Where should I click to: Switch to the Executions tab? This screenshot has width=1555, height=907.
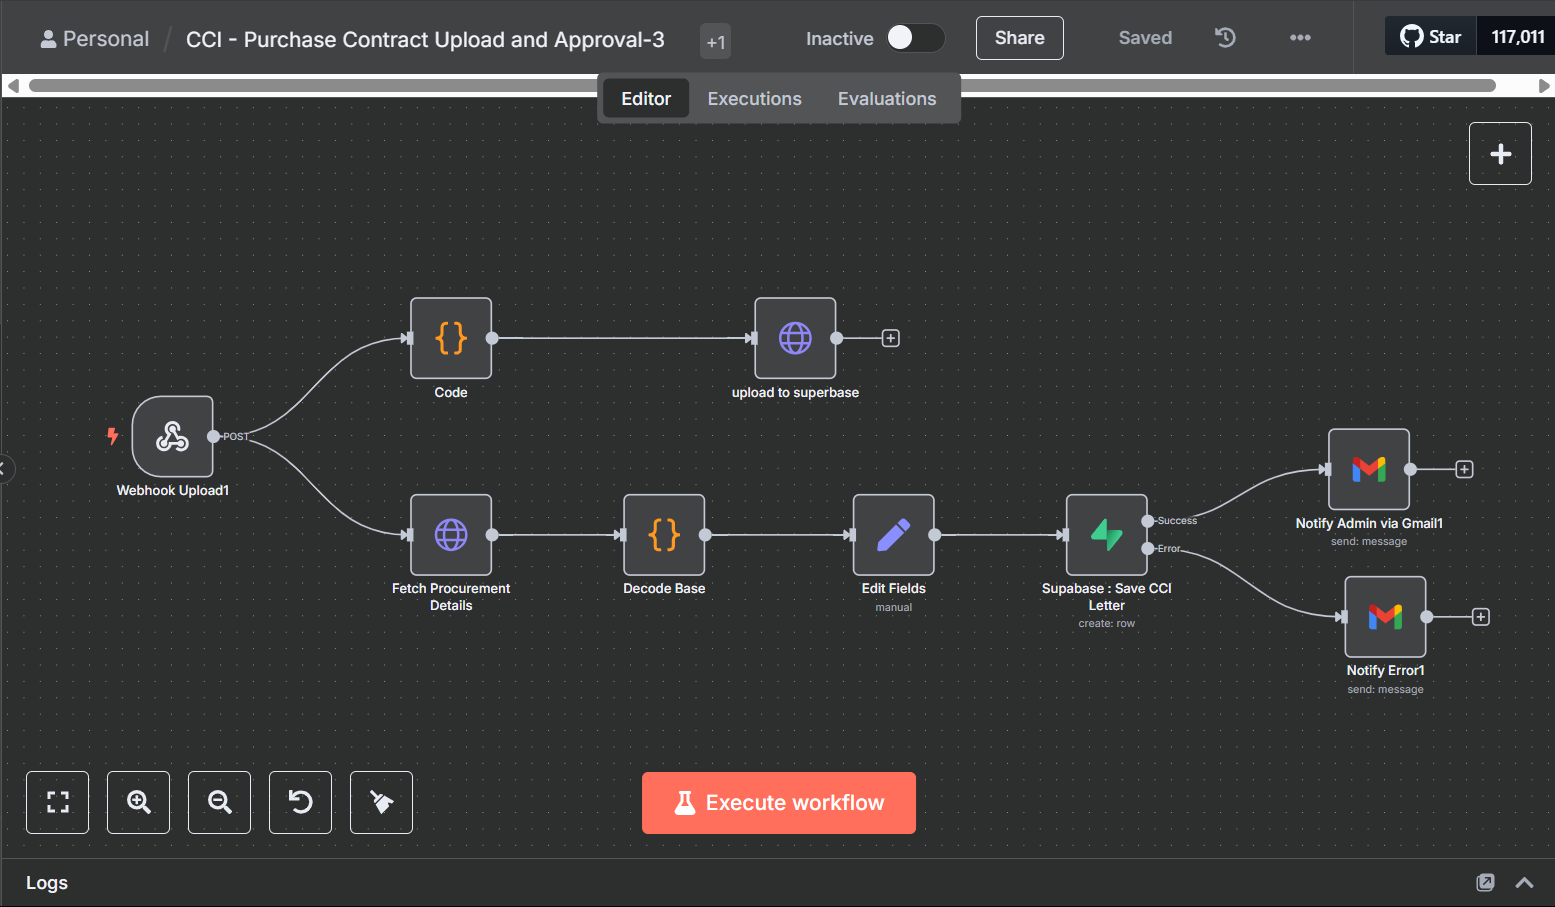pos(754,99)
